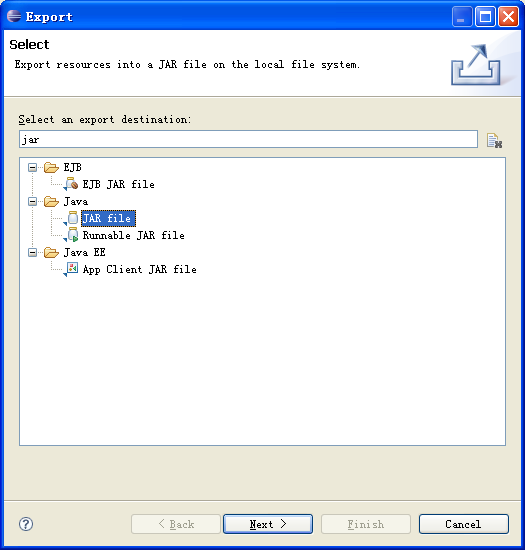Select the App Client JAR file entry
Image resolution: width=525 pixels, height=550 pixels.
point(139,269)
